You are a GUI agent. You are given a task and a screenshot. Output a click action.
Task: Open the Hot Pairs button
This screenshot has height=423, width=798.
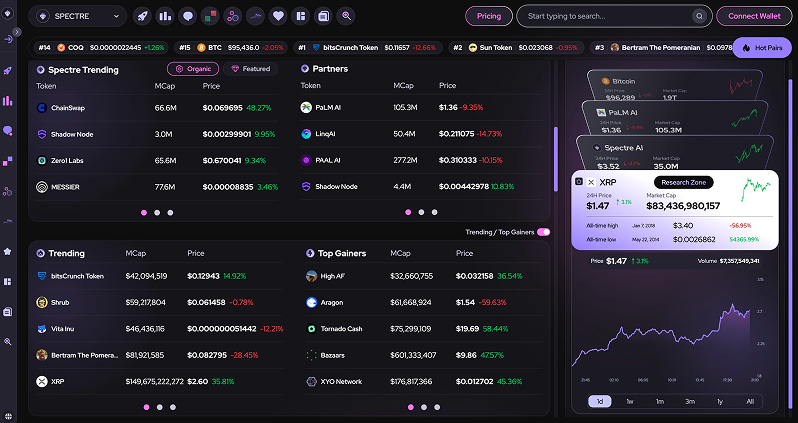tap(762, 48)
